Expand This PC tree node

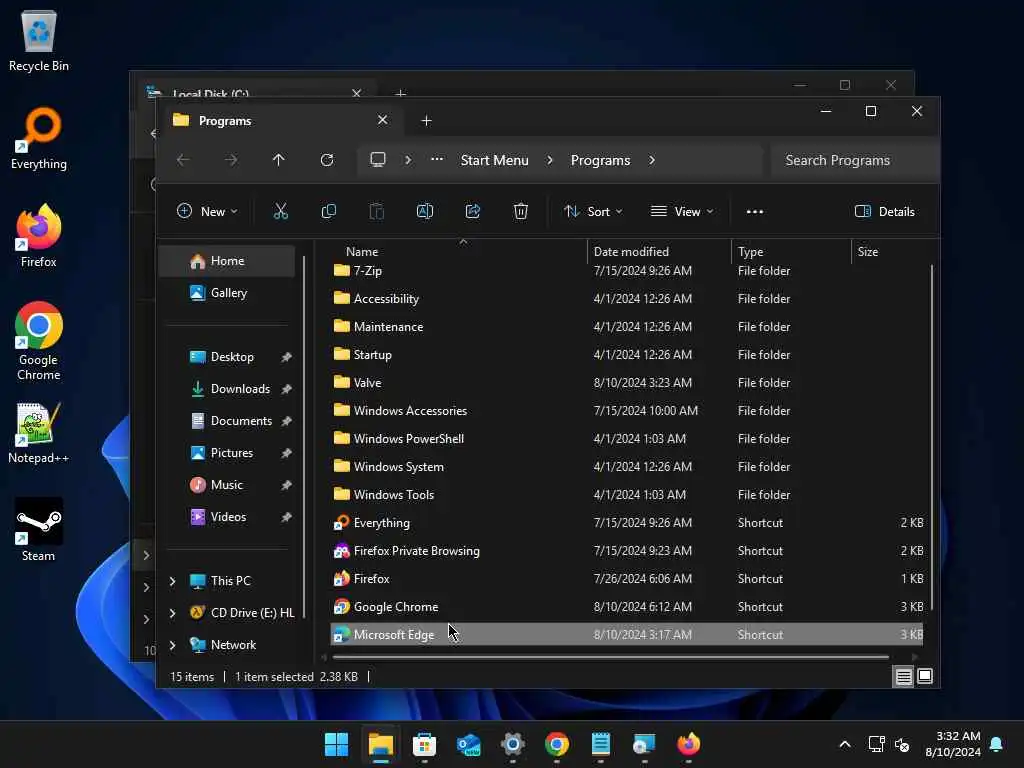pyautogui.click(x=172, y=581)
